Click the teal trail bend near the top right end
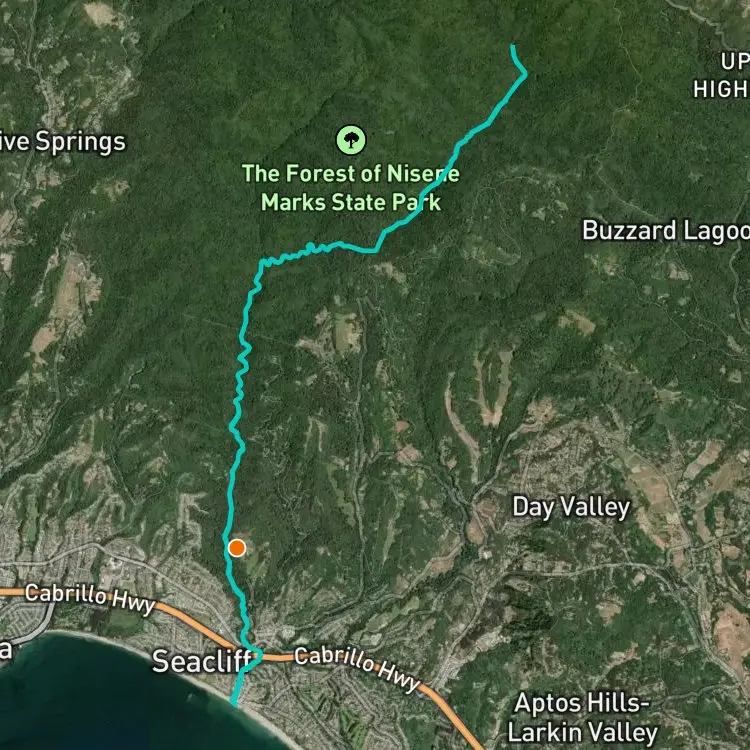Screen dimensions: 750x750 coord(525,73)
